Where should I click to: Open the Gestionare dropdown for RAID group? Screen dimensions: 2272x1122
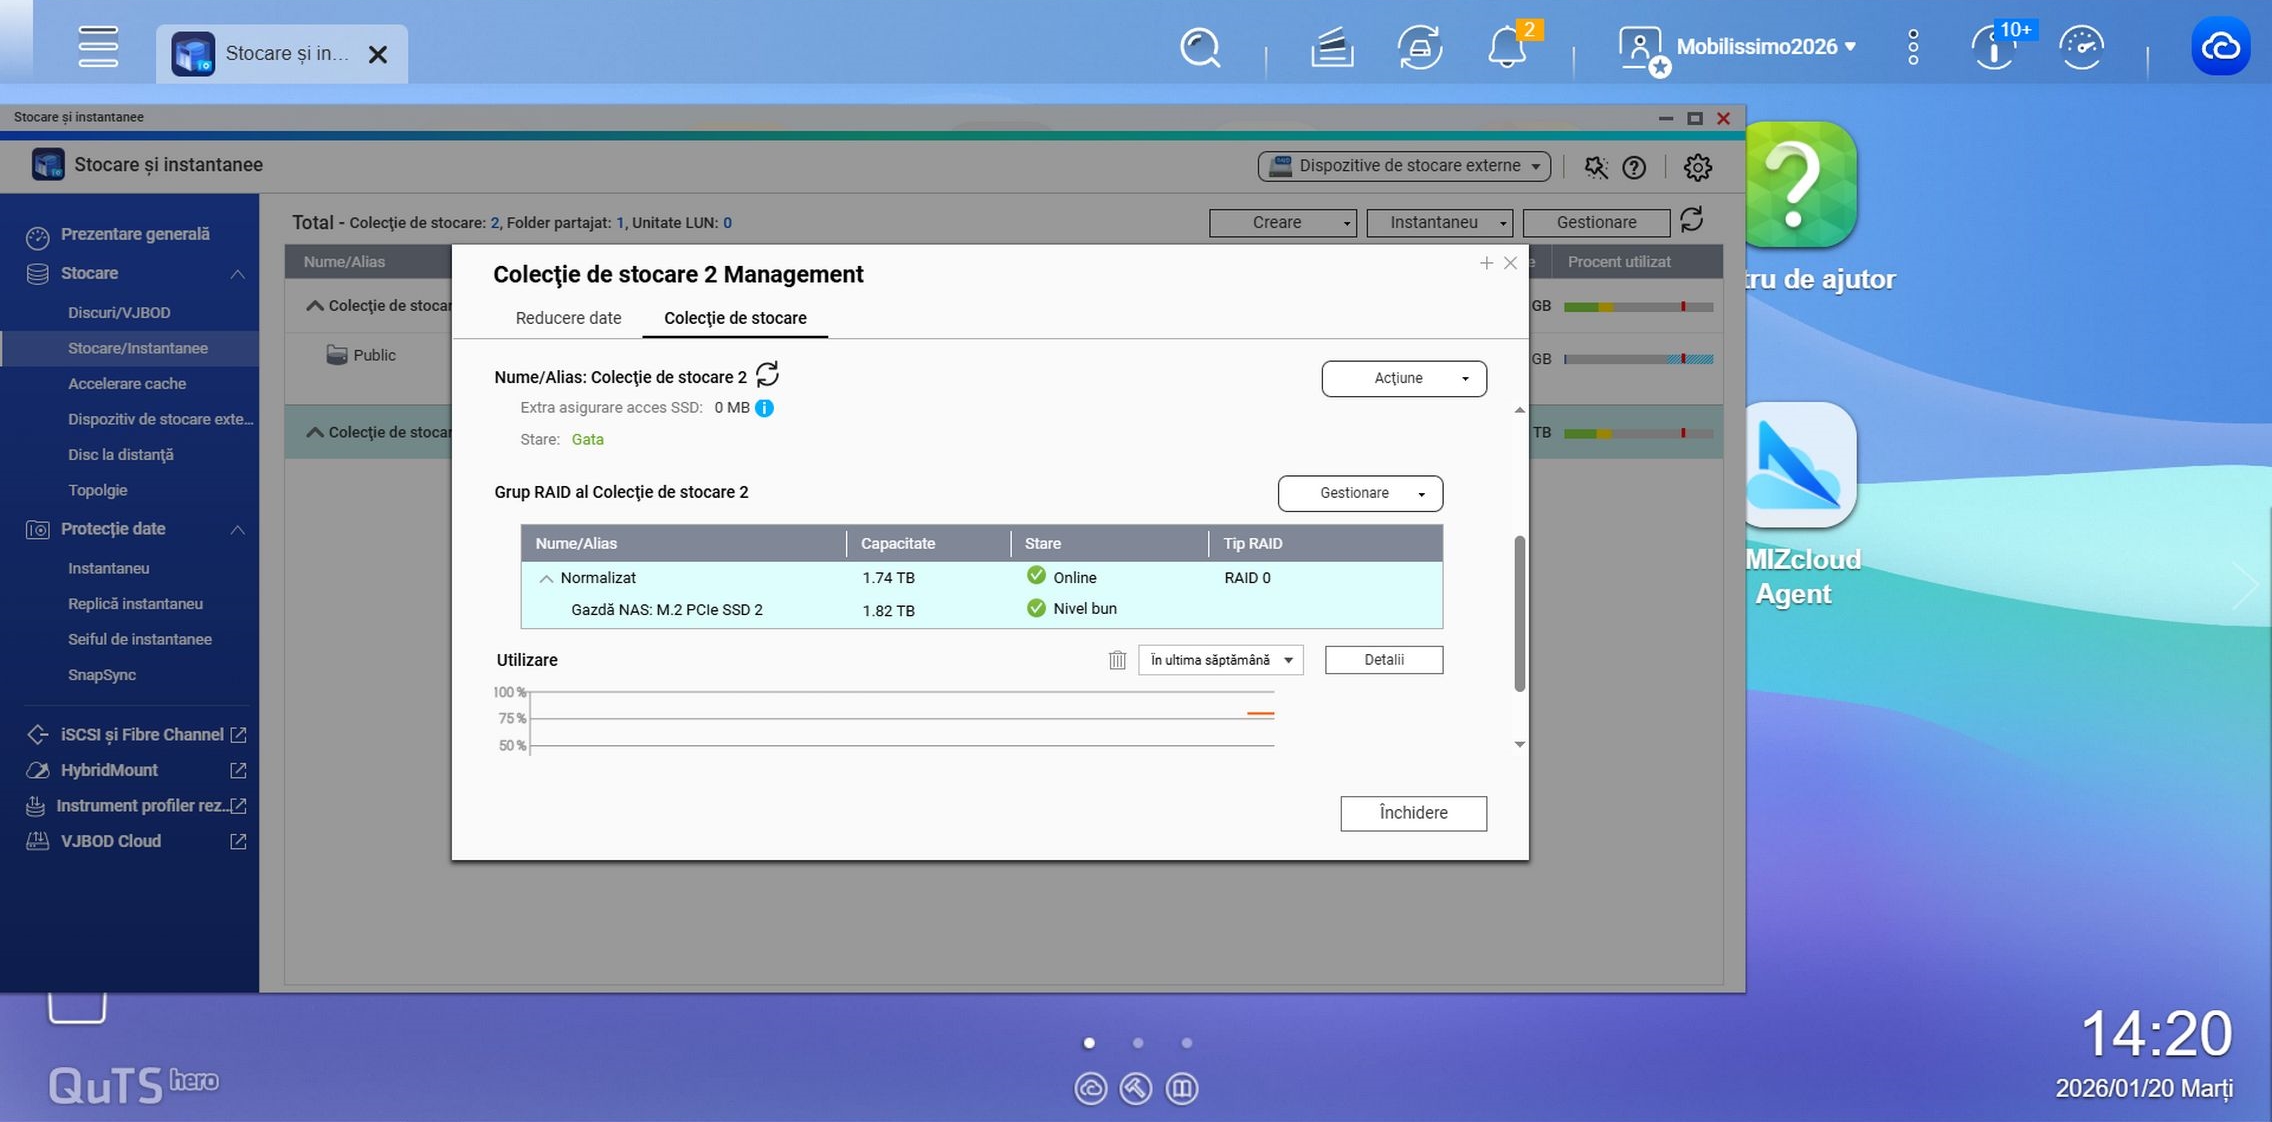click(1359, 493)
